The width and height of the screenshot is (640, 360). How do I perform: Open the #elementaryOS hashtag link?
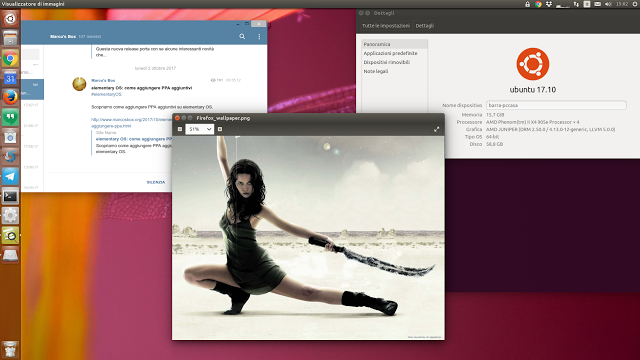pos(106,94)
